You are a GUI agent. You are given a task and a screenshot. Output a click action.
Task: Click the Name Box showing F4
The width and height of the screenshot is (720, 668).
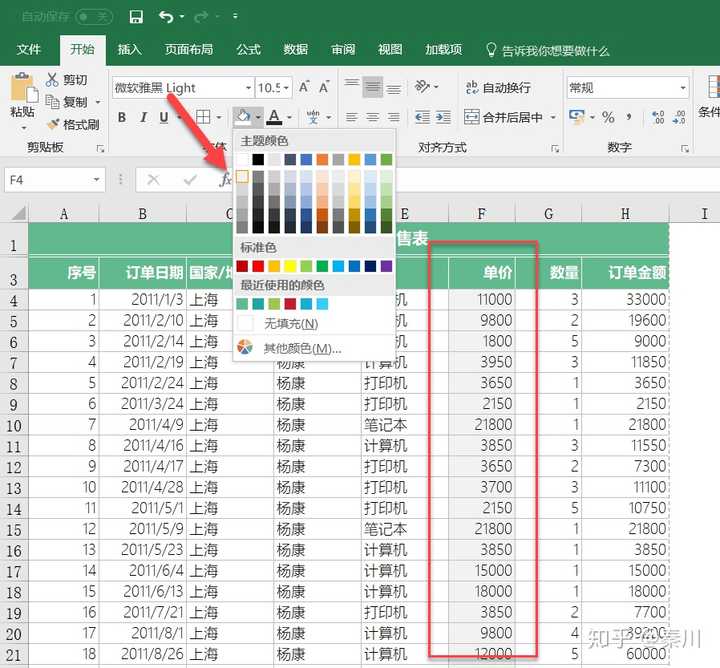[x=48, y=180]
